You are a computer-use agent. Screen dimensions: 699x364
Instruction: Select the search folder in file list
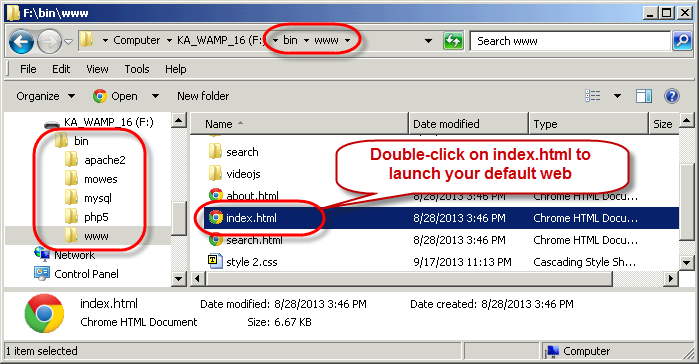(x=242, y=152)
